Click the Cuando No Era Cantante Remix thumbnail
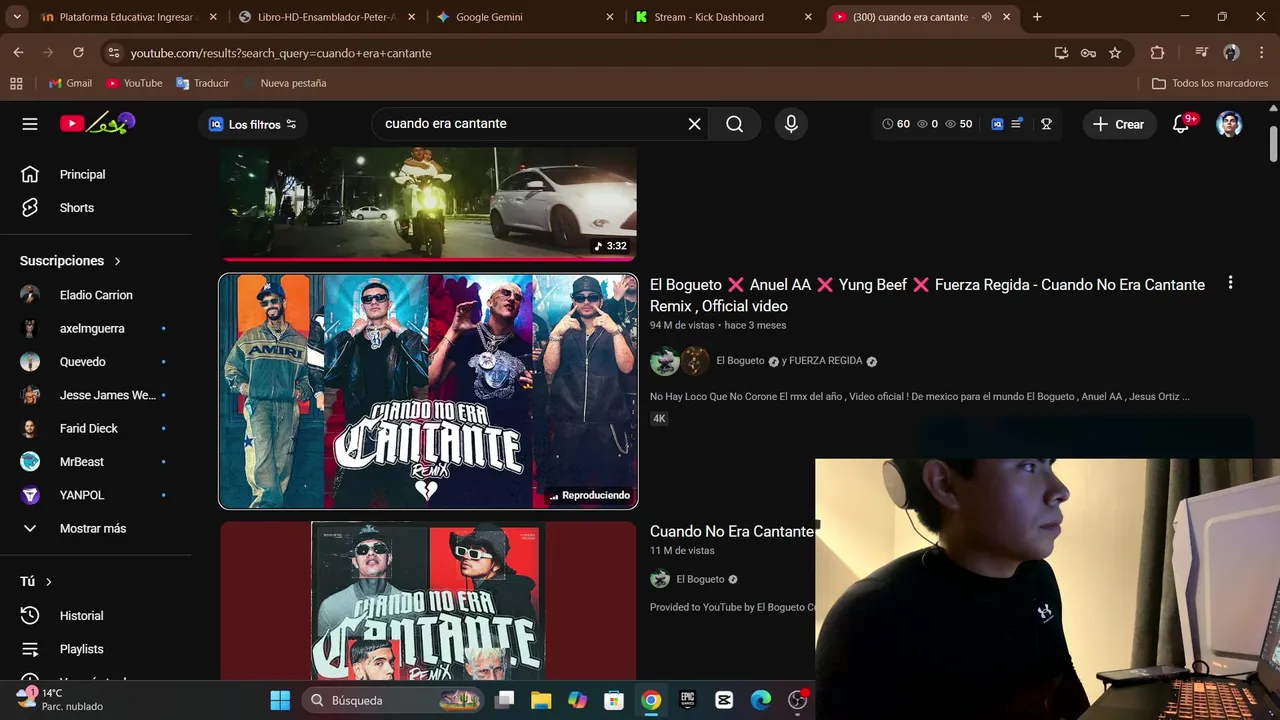The height and width of the screenshot is (720, 1280). click(x=428, y=391)
